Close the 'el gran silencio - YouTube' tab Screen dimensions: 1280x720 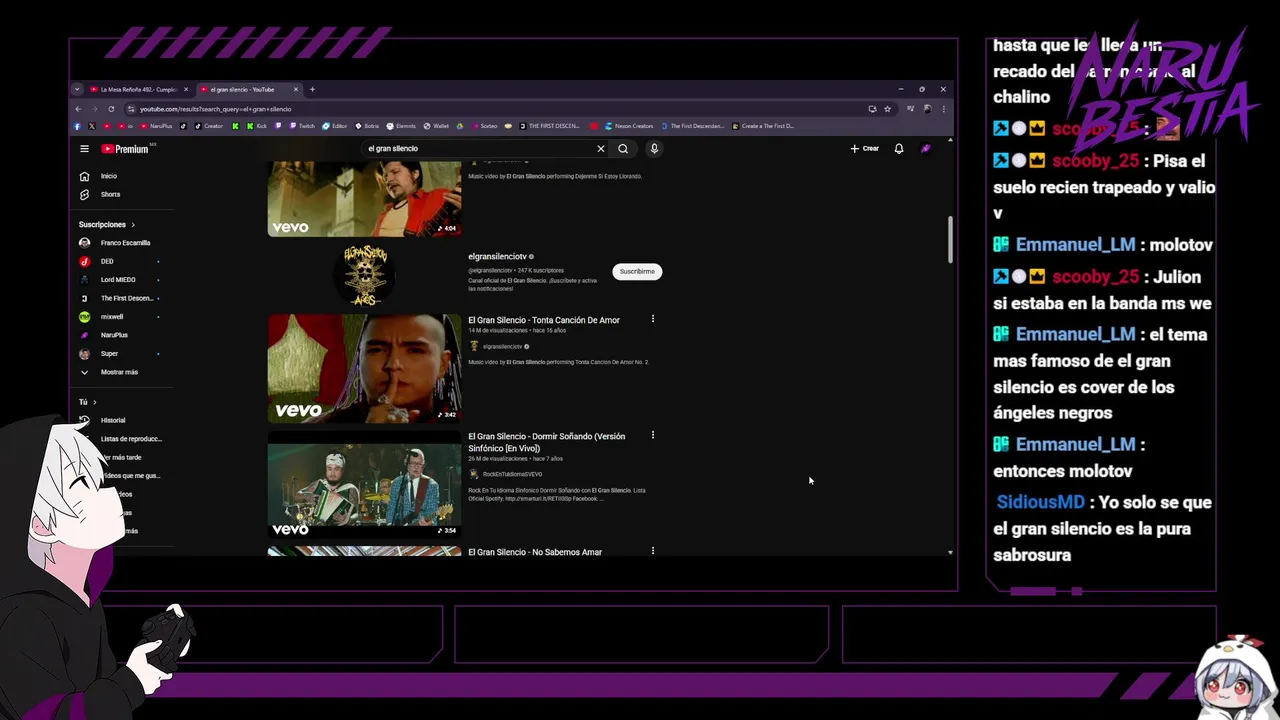[x=297, y=89]
